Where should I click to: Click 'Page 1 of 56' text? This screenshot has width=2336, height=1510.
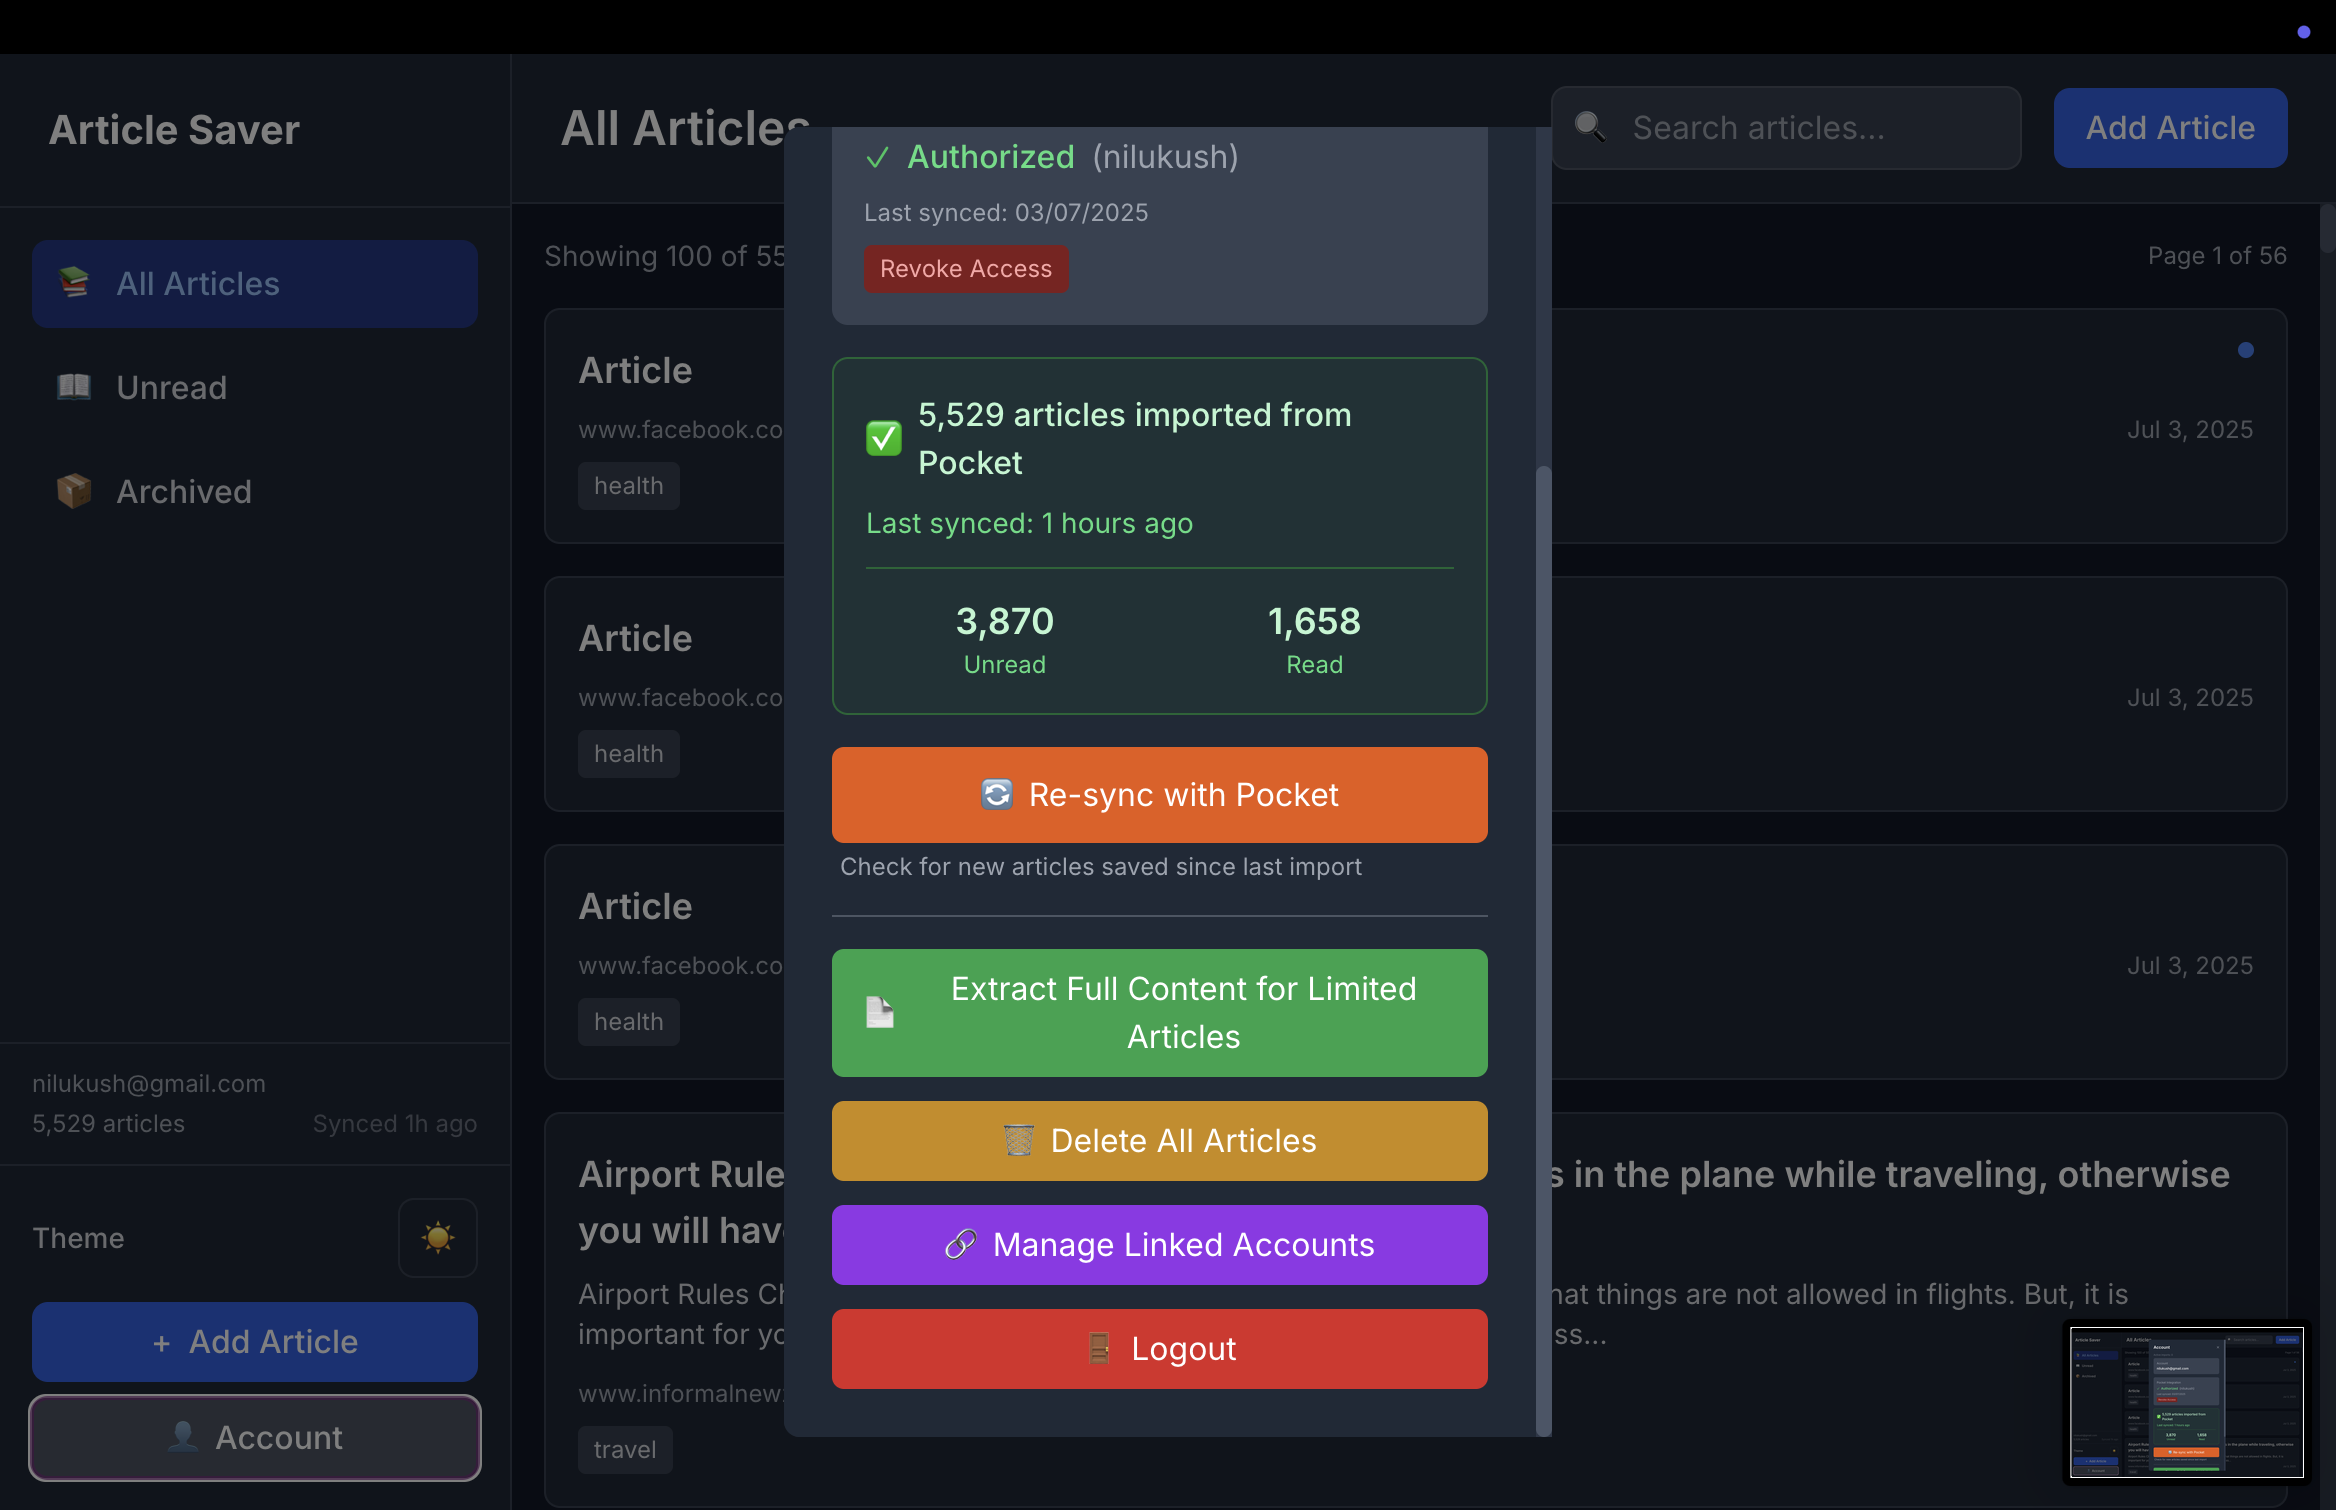tap(2217, 256)
